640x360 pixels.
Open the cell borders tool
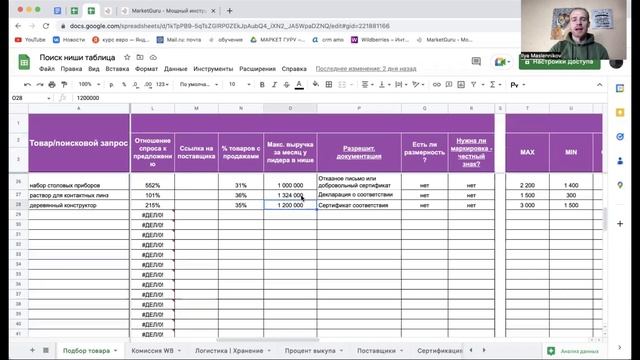(x=329, y=84)
